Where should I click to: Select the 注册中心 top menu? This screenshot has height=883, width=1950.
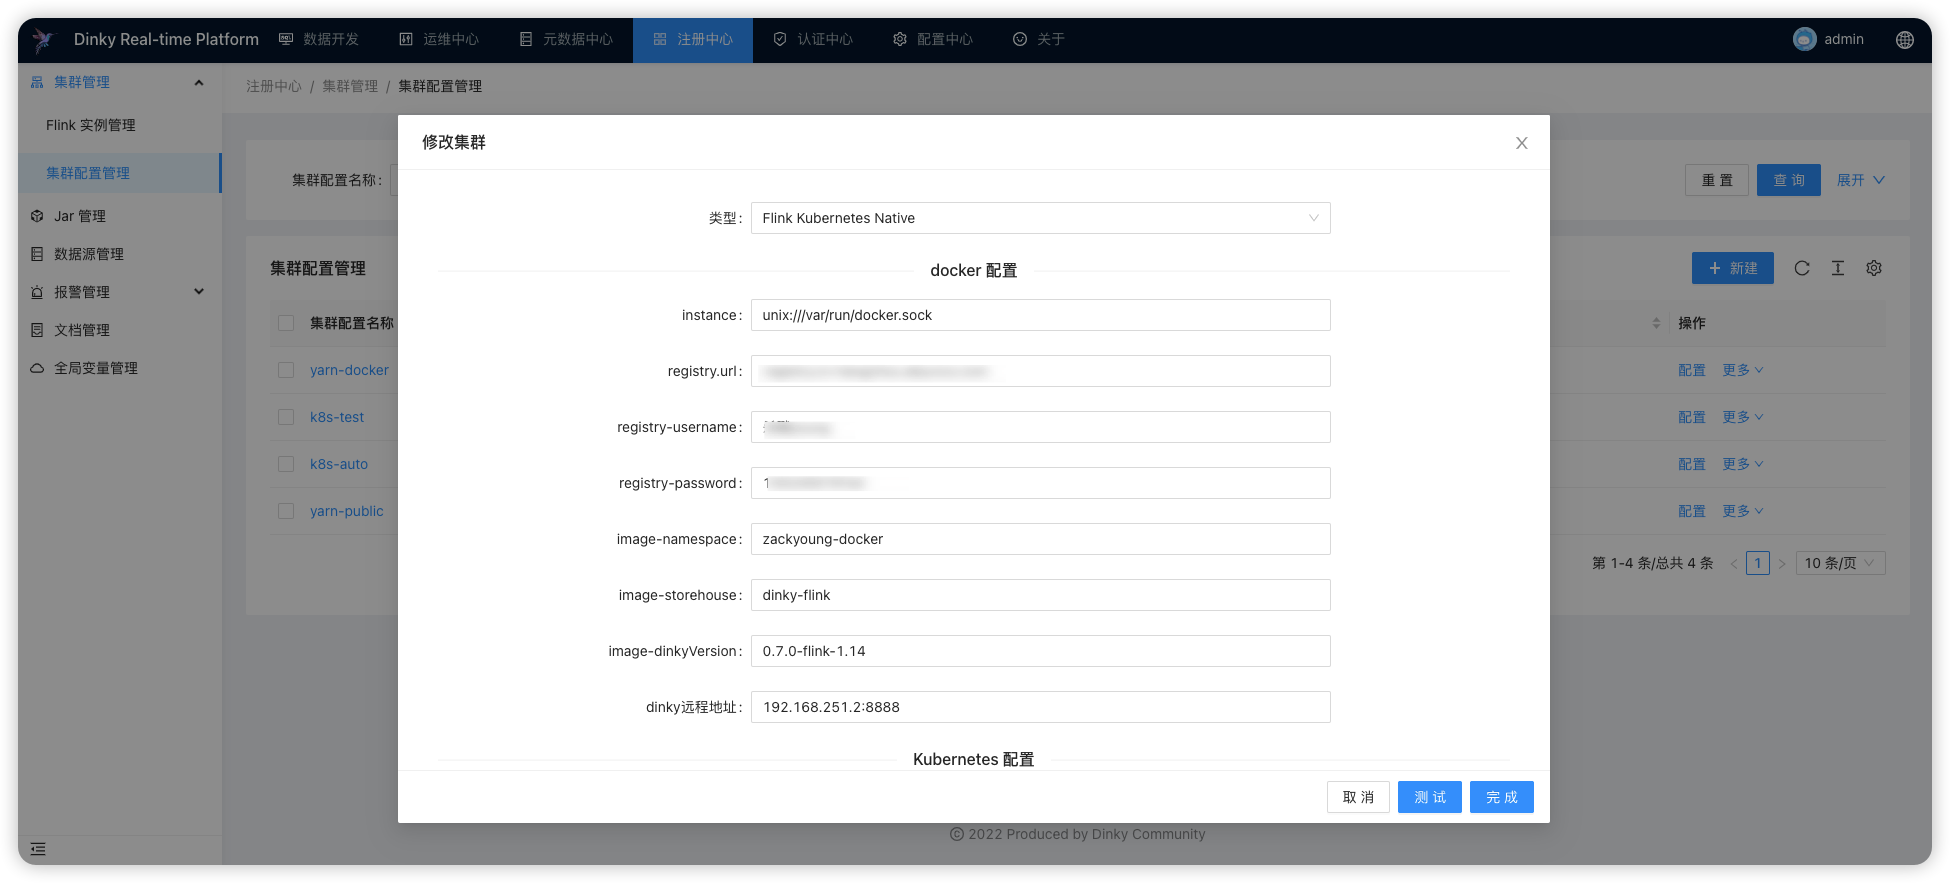click(693, 39)
